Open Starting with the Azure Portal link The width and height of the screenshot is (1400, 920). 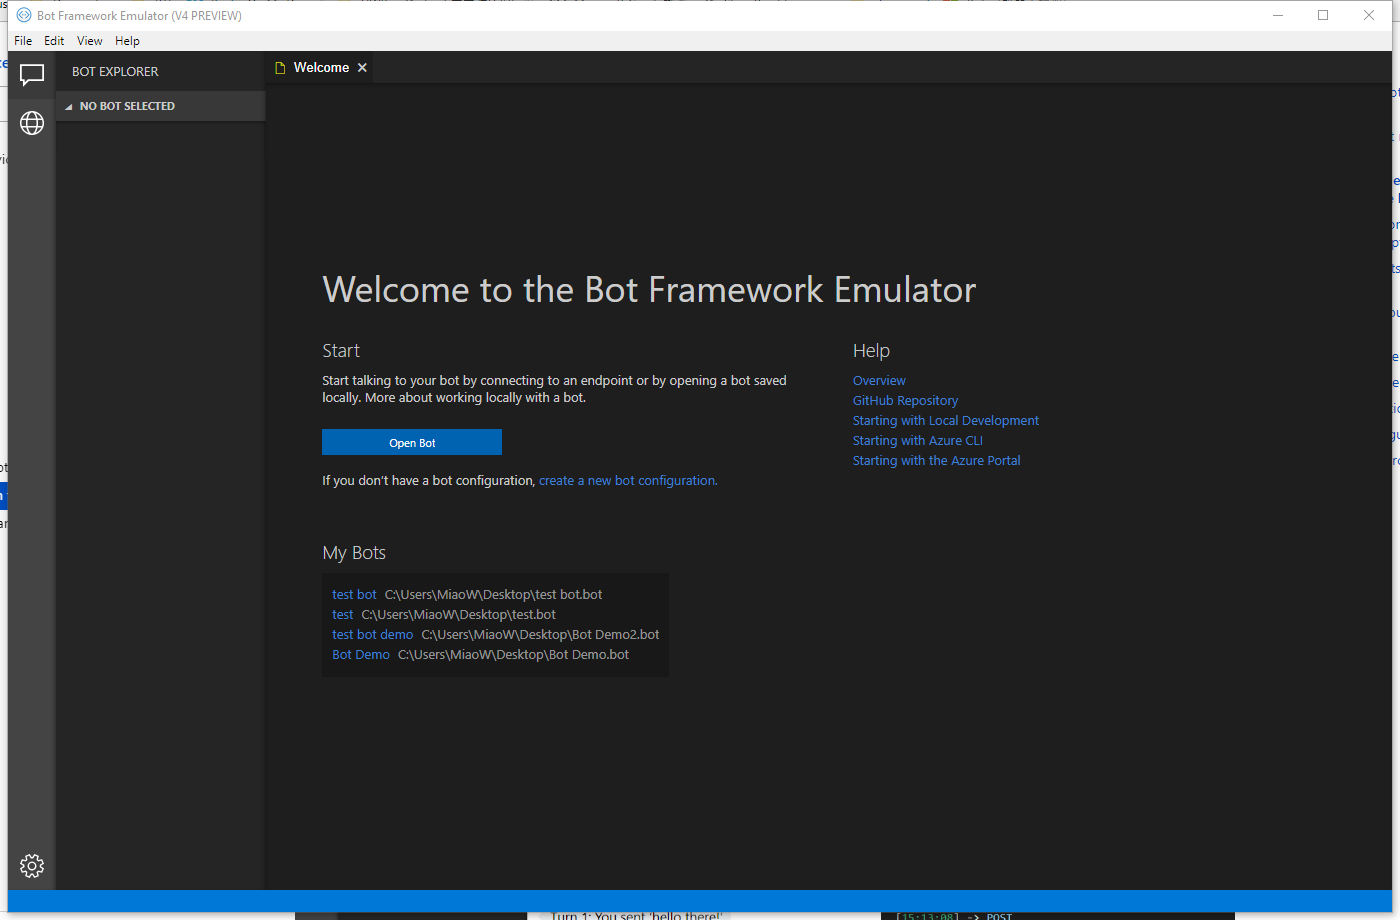tap(937, 461)
